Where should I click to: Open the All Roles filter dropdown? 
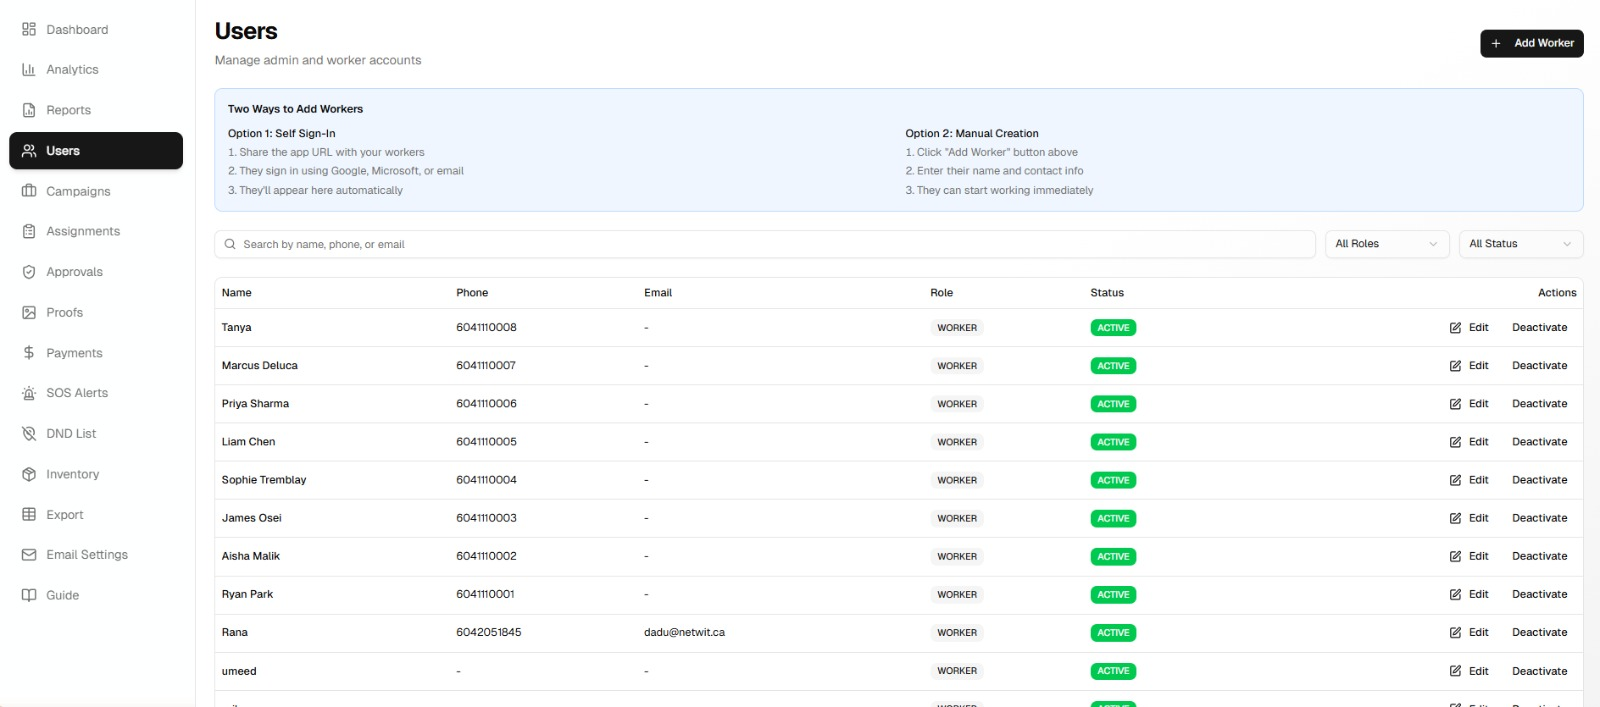pyautogui.click(x=1386, y=244)
